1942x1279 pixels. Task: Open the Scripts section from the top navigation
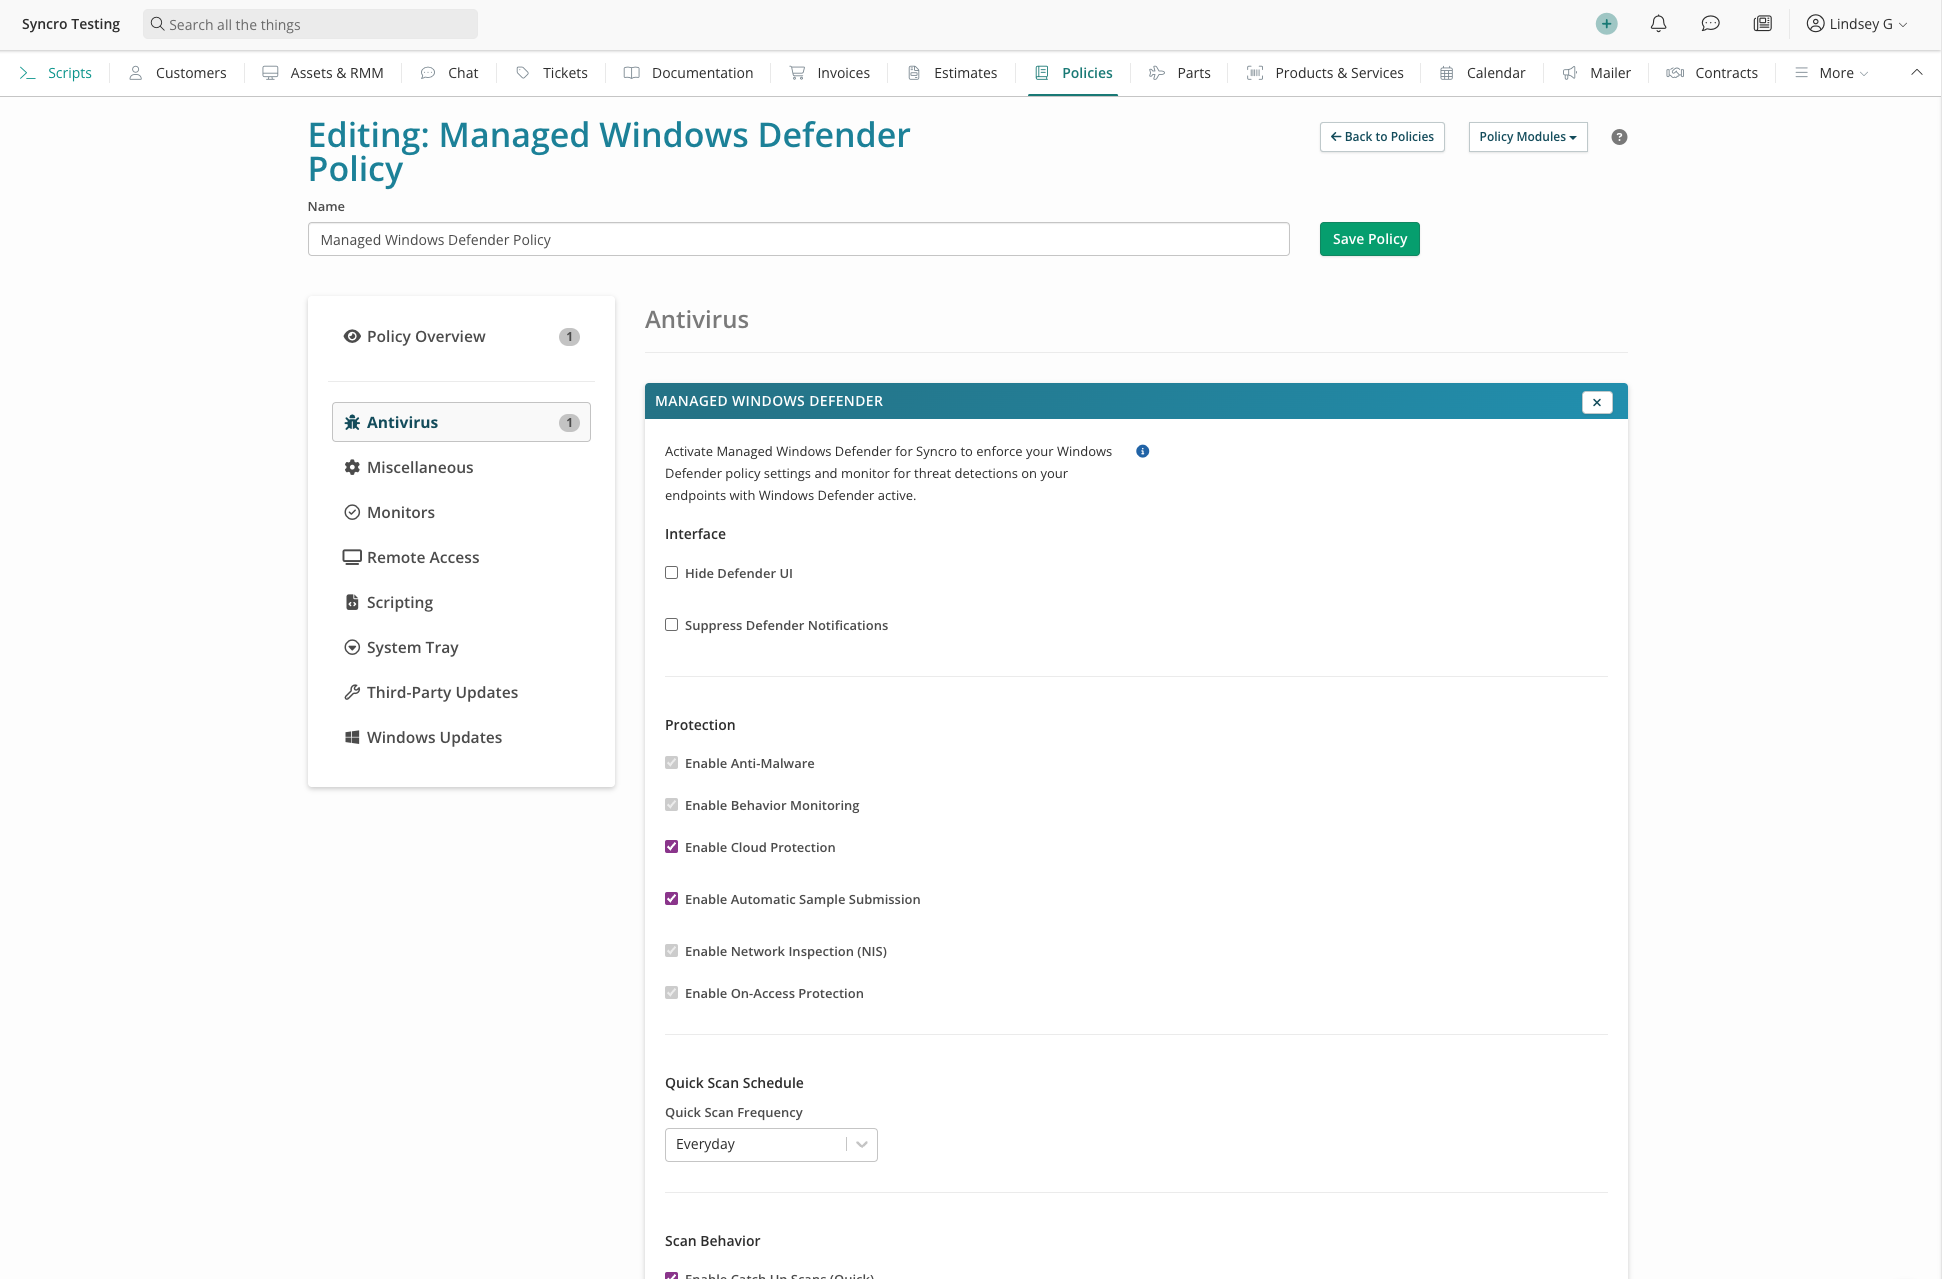[69, 72]
